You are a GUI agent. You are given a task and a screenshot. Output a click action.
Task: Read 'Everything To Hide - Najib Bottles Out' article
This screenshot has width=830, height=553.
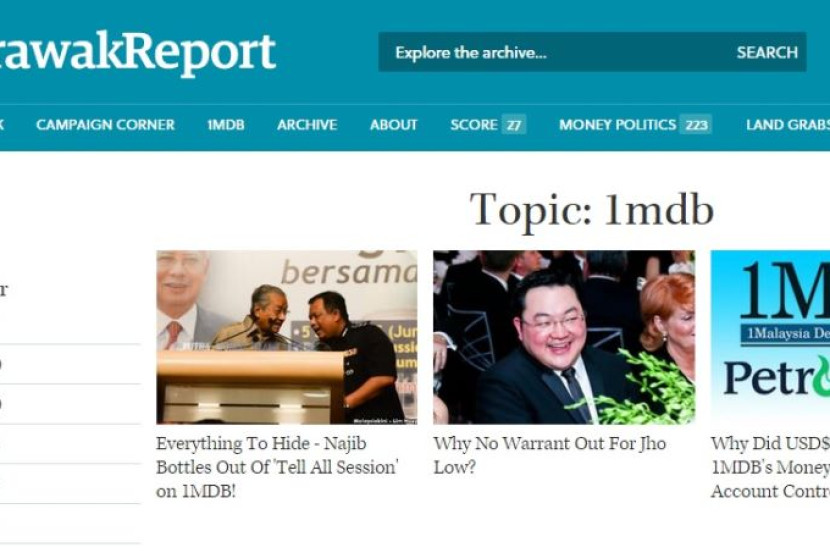[x=277, y=467]
